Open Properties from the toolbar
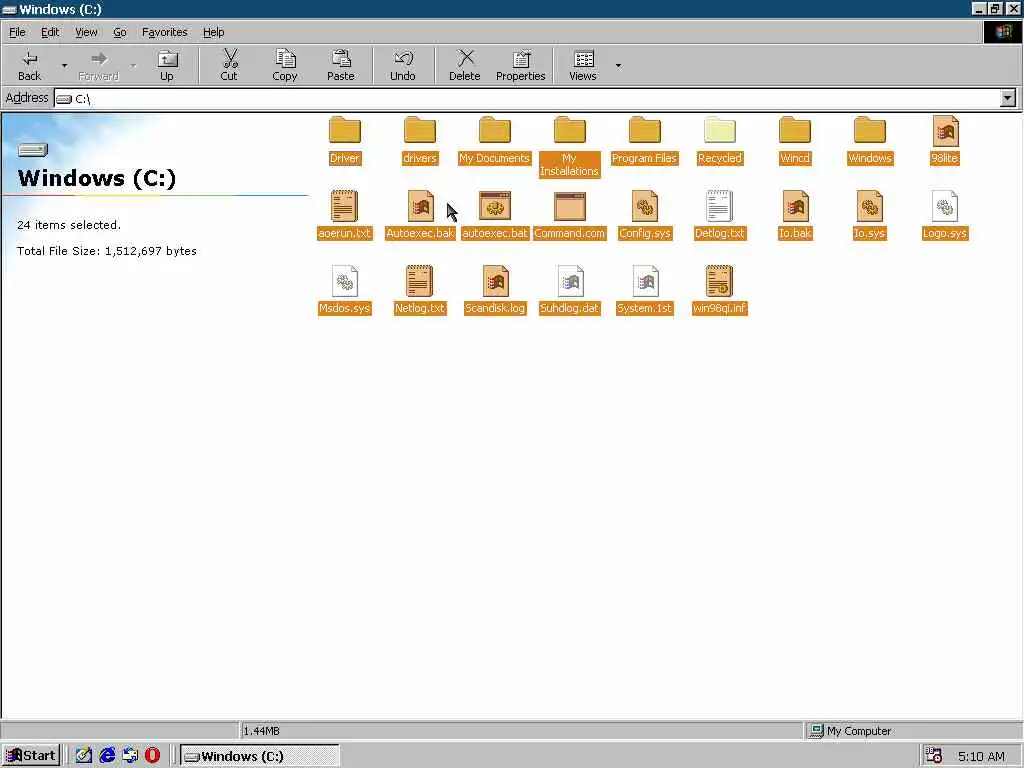The image size is (1024, 768). (520, 65)
